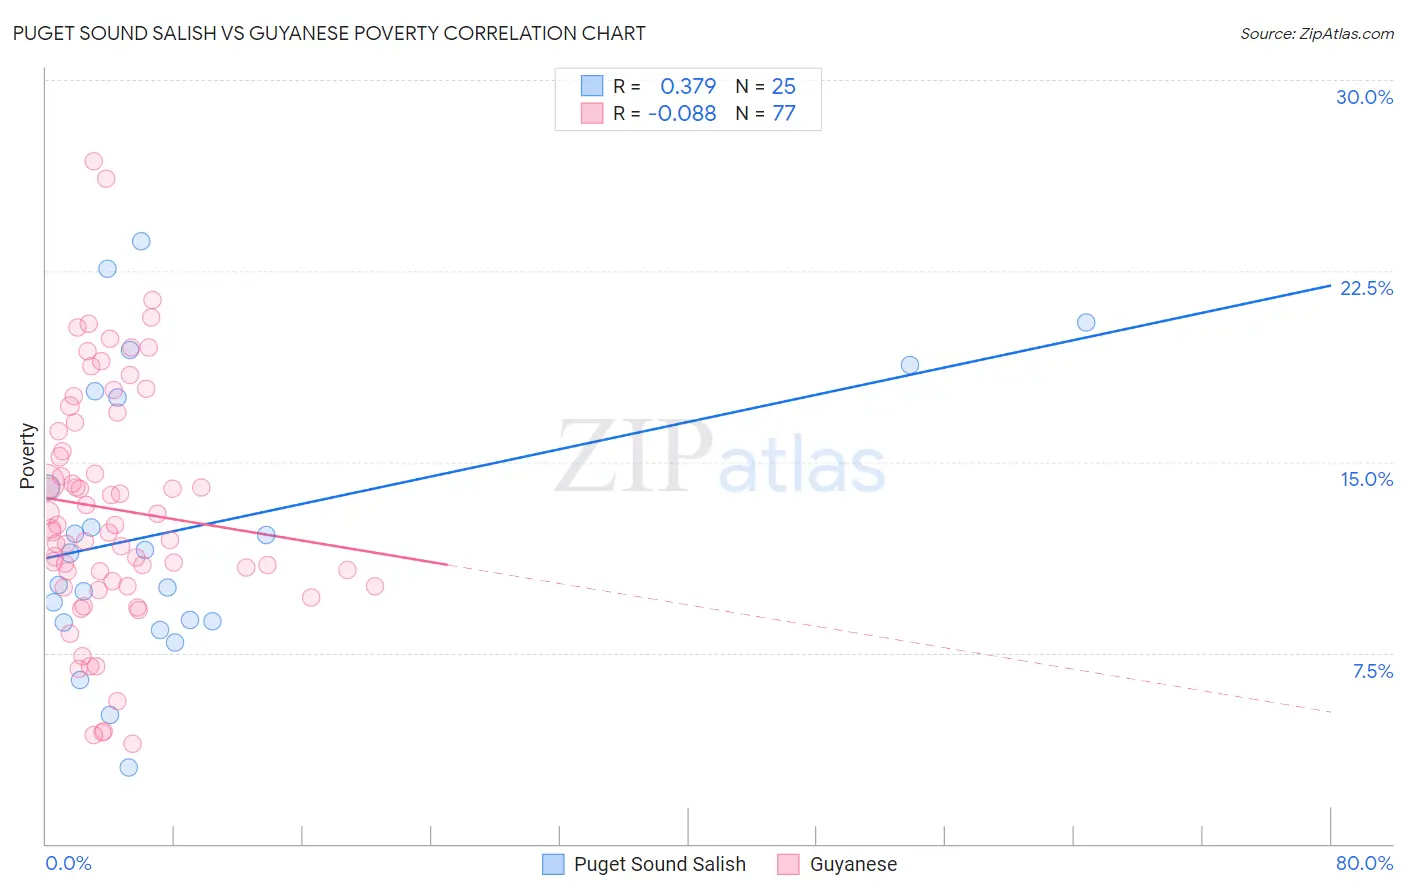Select the Puget Sound Salish legend label
1406x892 pixels.
[660, 864]
